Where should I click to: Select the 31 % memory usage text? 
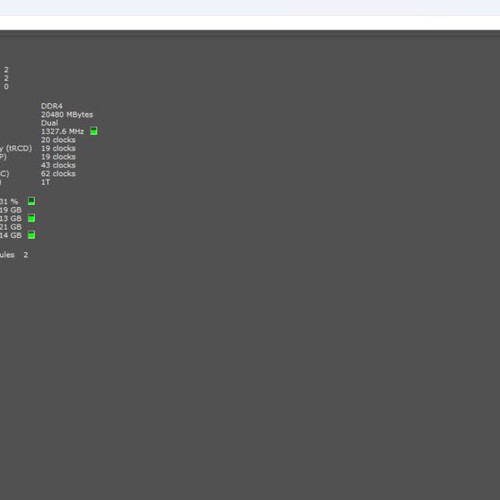pos(9,201)
